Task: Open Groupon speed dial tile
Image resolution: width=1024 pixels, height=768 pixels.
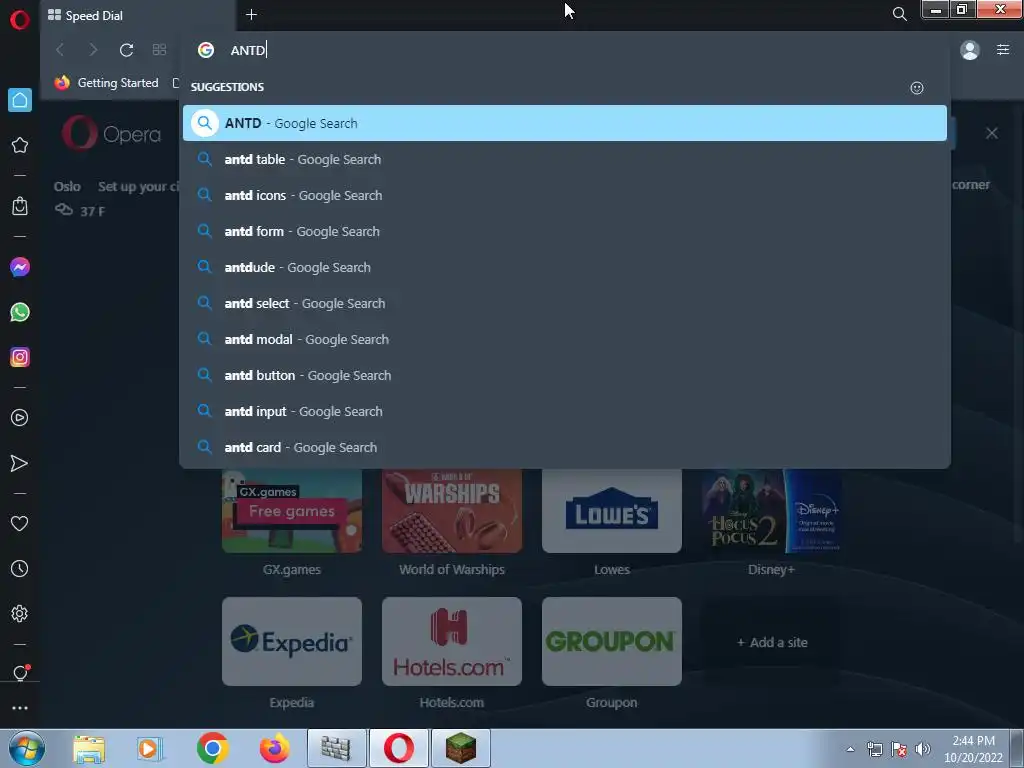Action: click(612, 641)
